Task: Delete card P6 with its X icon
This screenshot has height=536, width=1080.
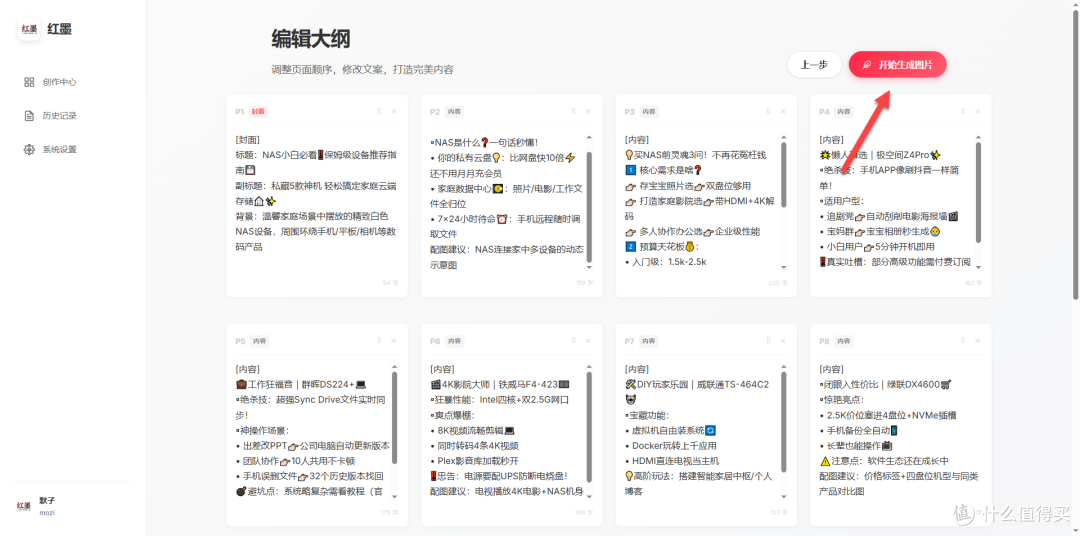Action: coord(588,340)
